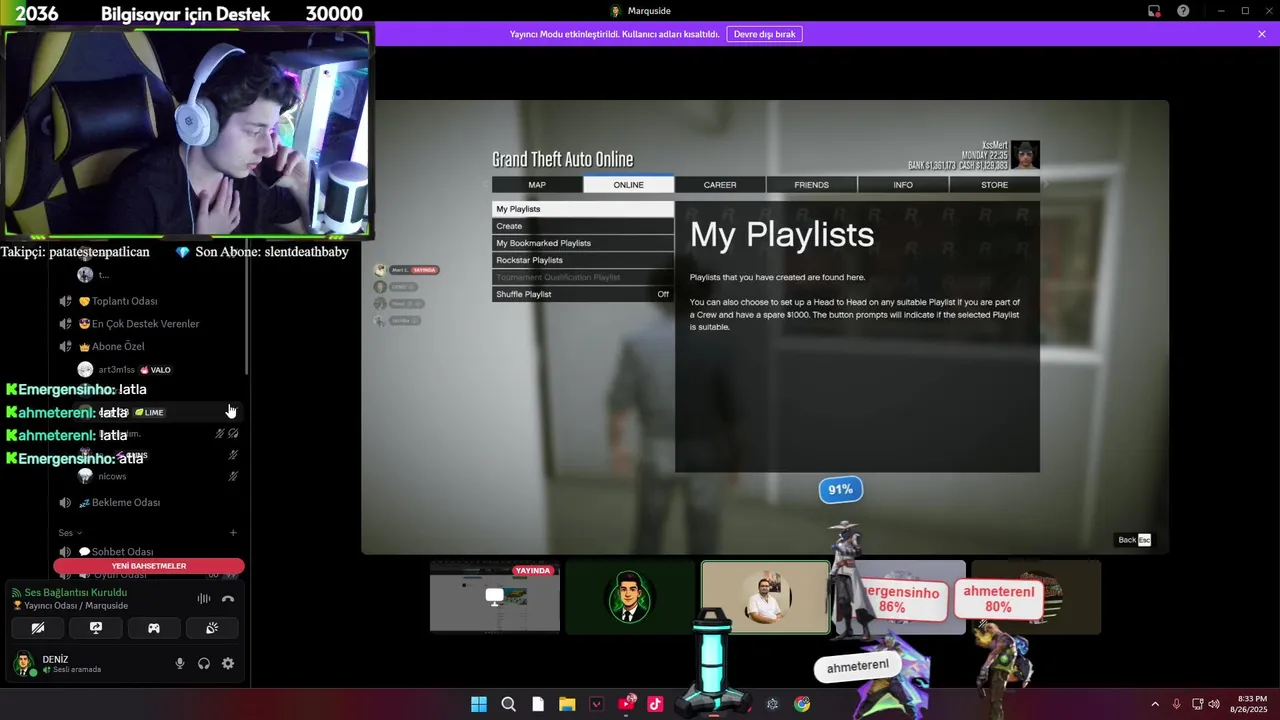Select the YAYINDA stream thumbnail tile
The image size is (1280, 720).
pos(495,597)
